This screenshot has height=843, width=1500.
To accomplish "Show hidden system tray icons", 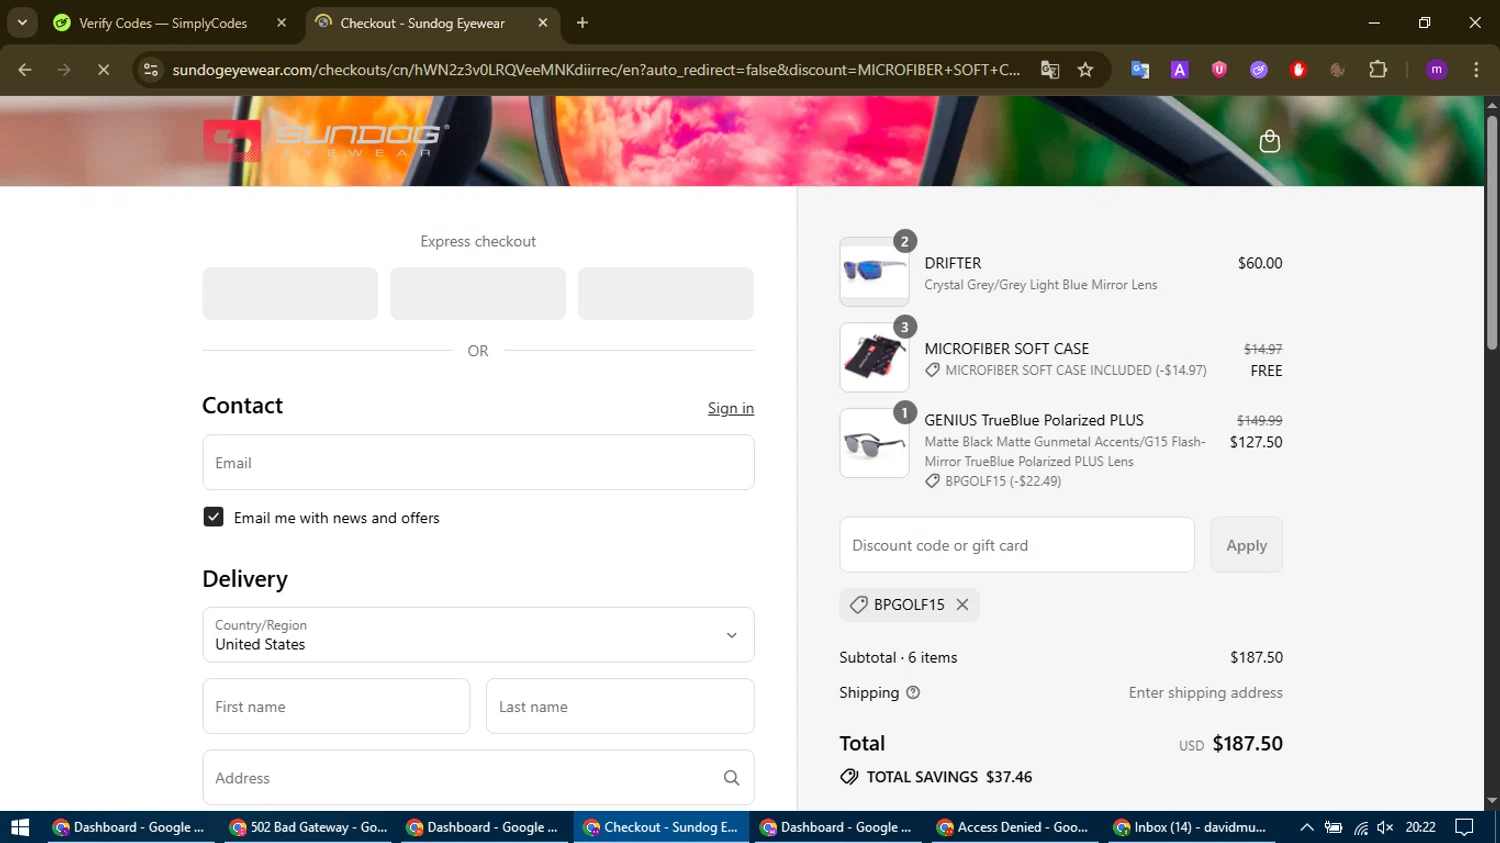I will click(x=1306, y=827).
